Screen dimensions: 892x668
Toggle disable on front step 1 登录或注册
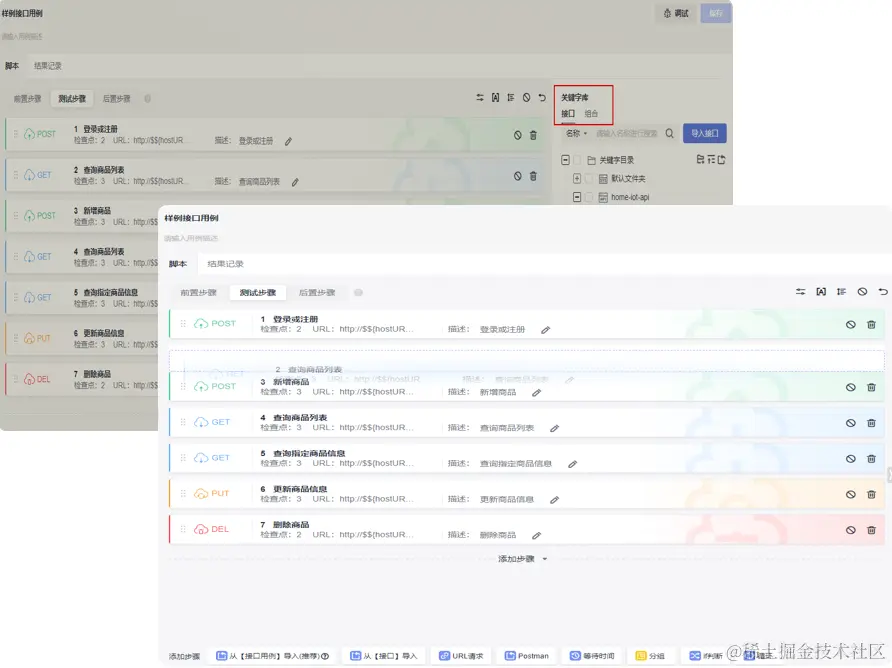(850, 324)
